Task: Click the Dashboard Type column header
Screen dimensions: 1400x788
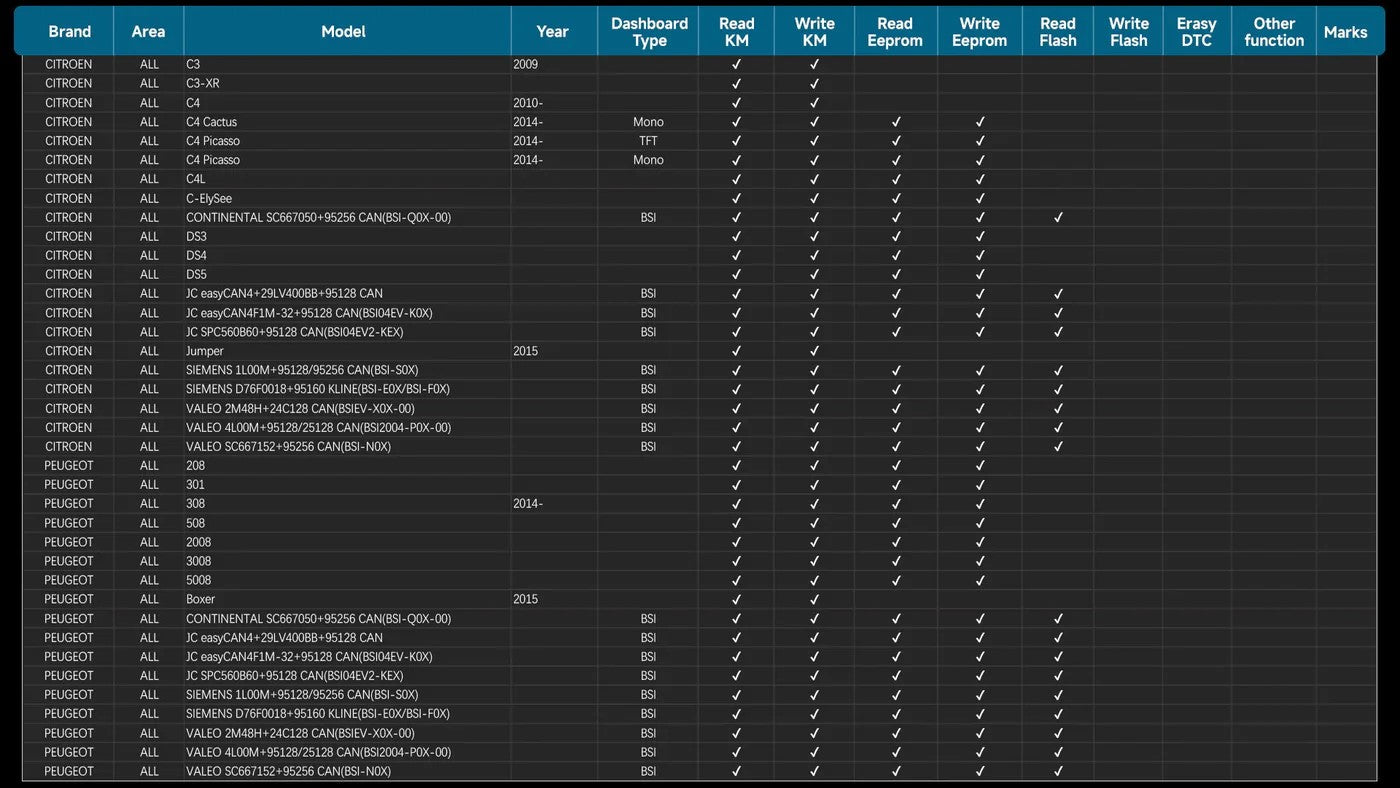Action: [649, 32]
